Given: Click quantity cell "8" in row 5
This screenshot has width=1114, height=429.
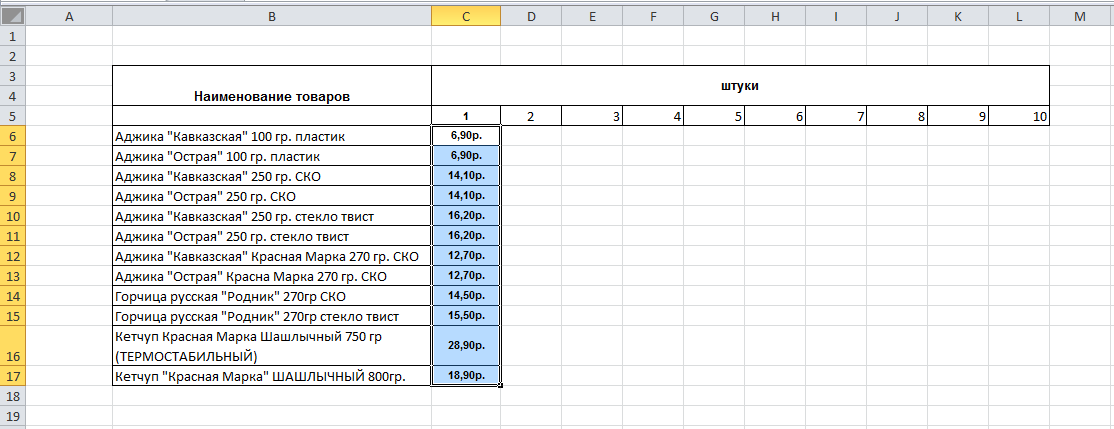Looking at the screenshot, I should [x=897, y=116].
